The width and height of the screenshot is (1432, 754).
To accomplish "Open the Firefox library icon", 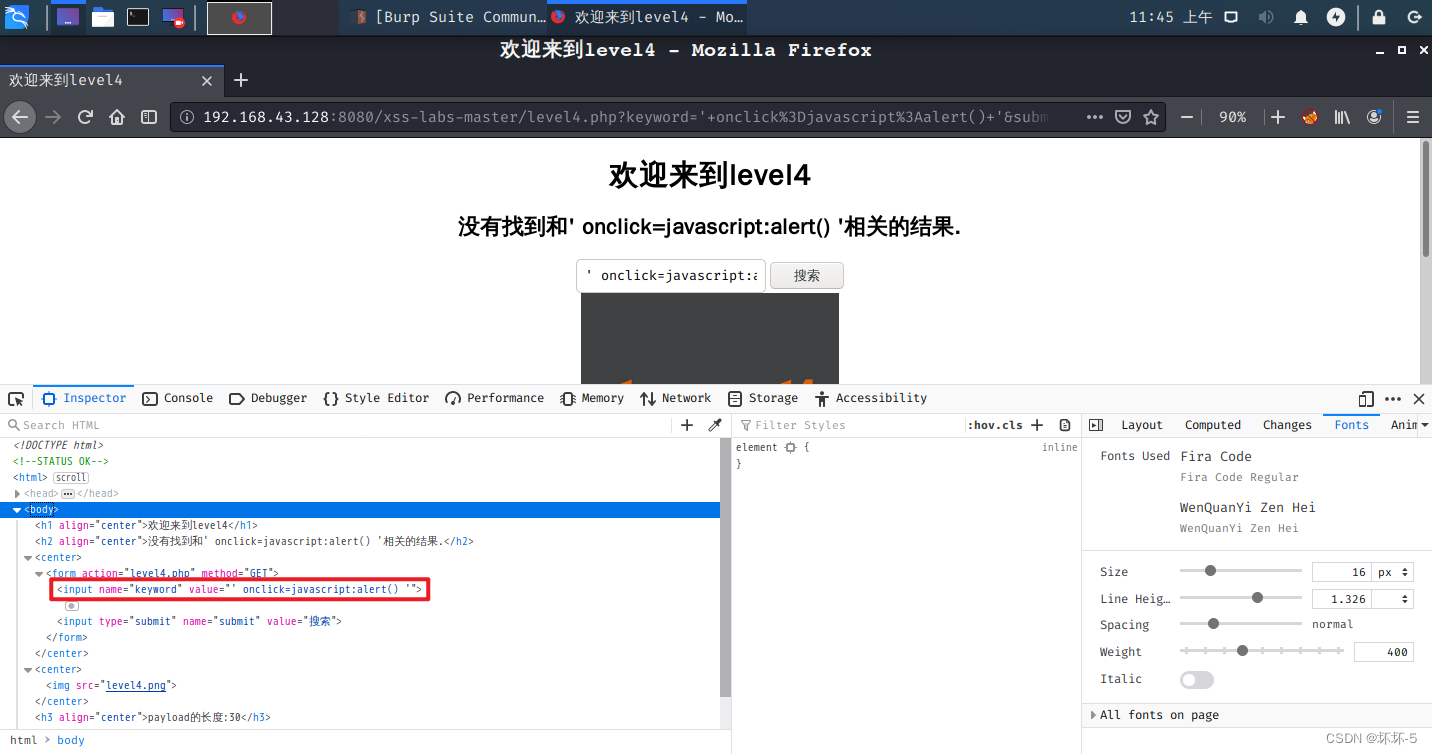I will click(x=1342, y=117).
